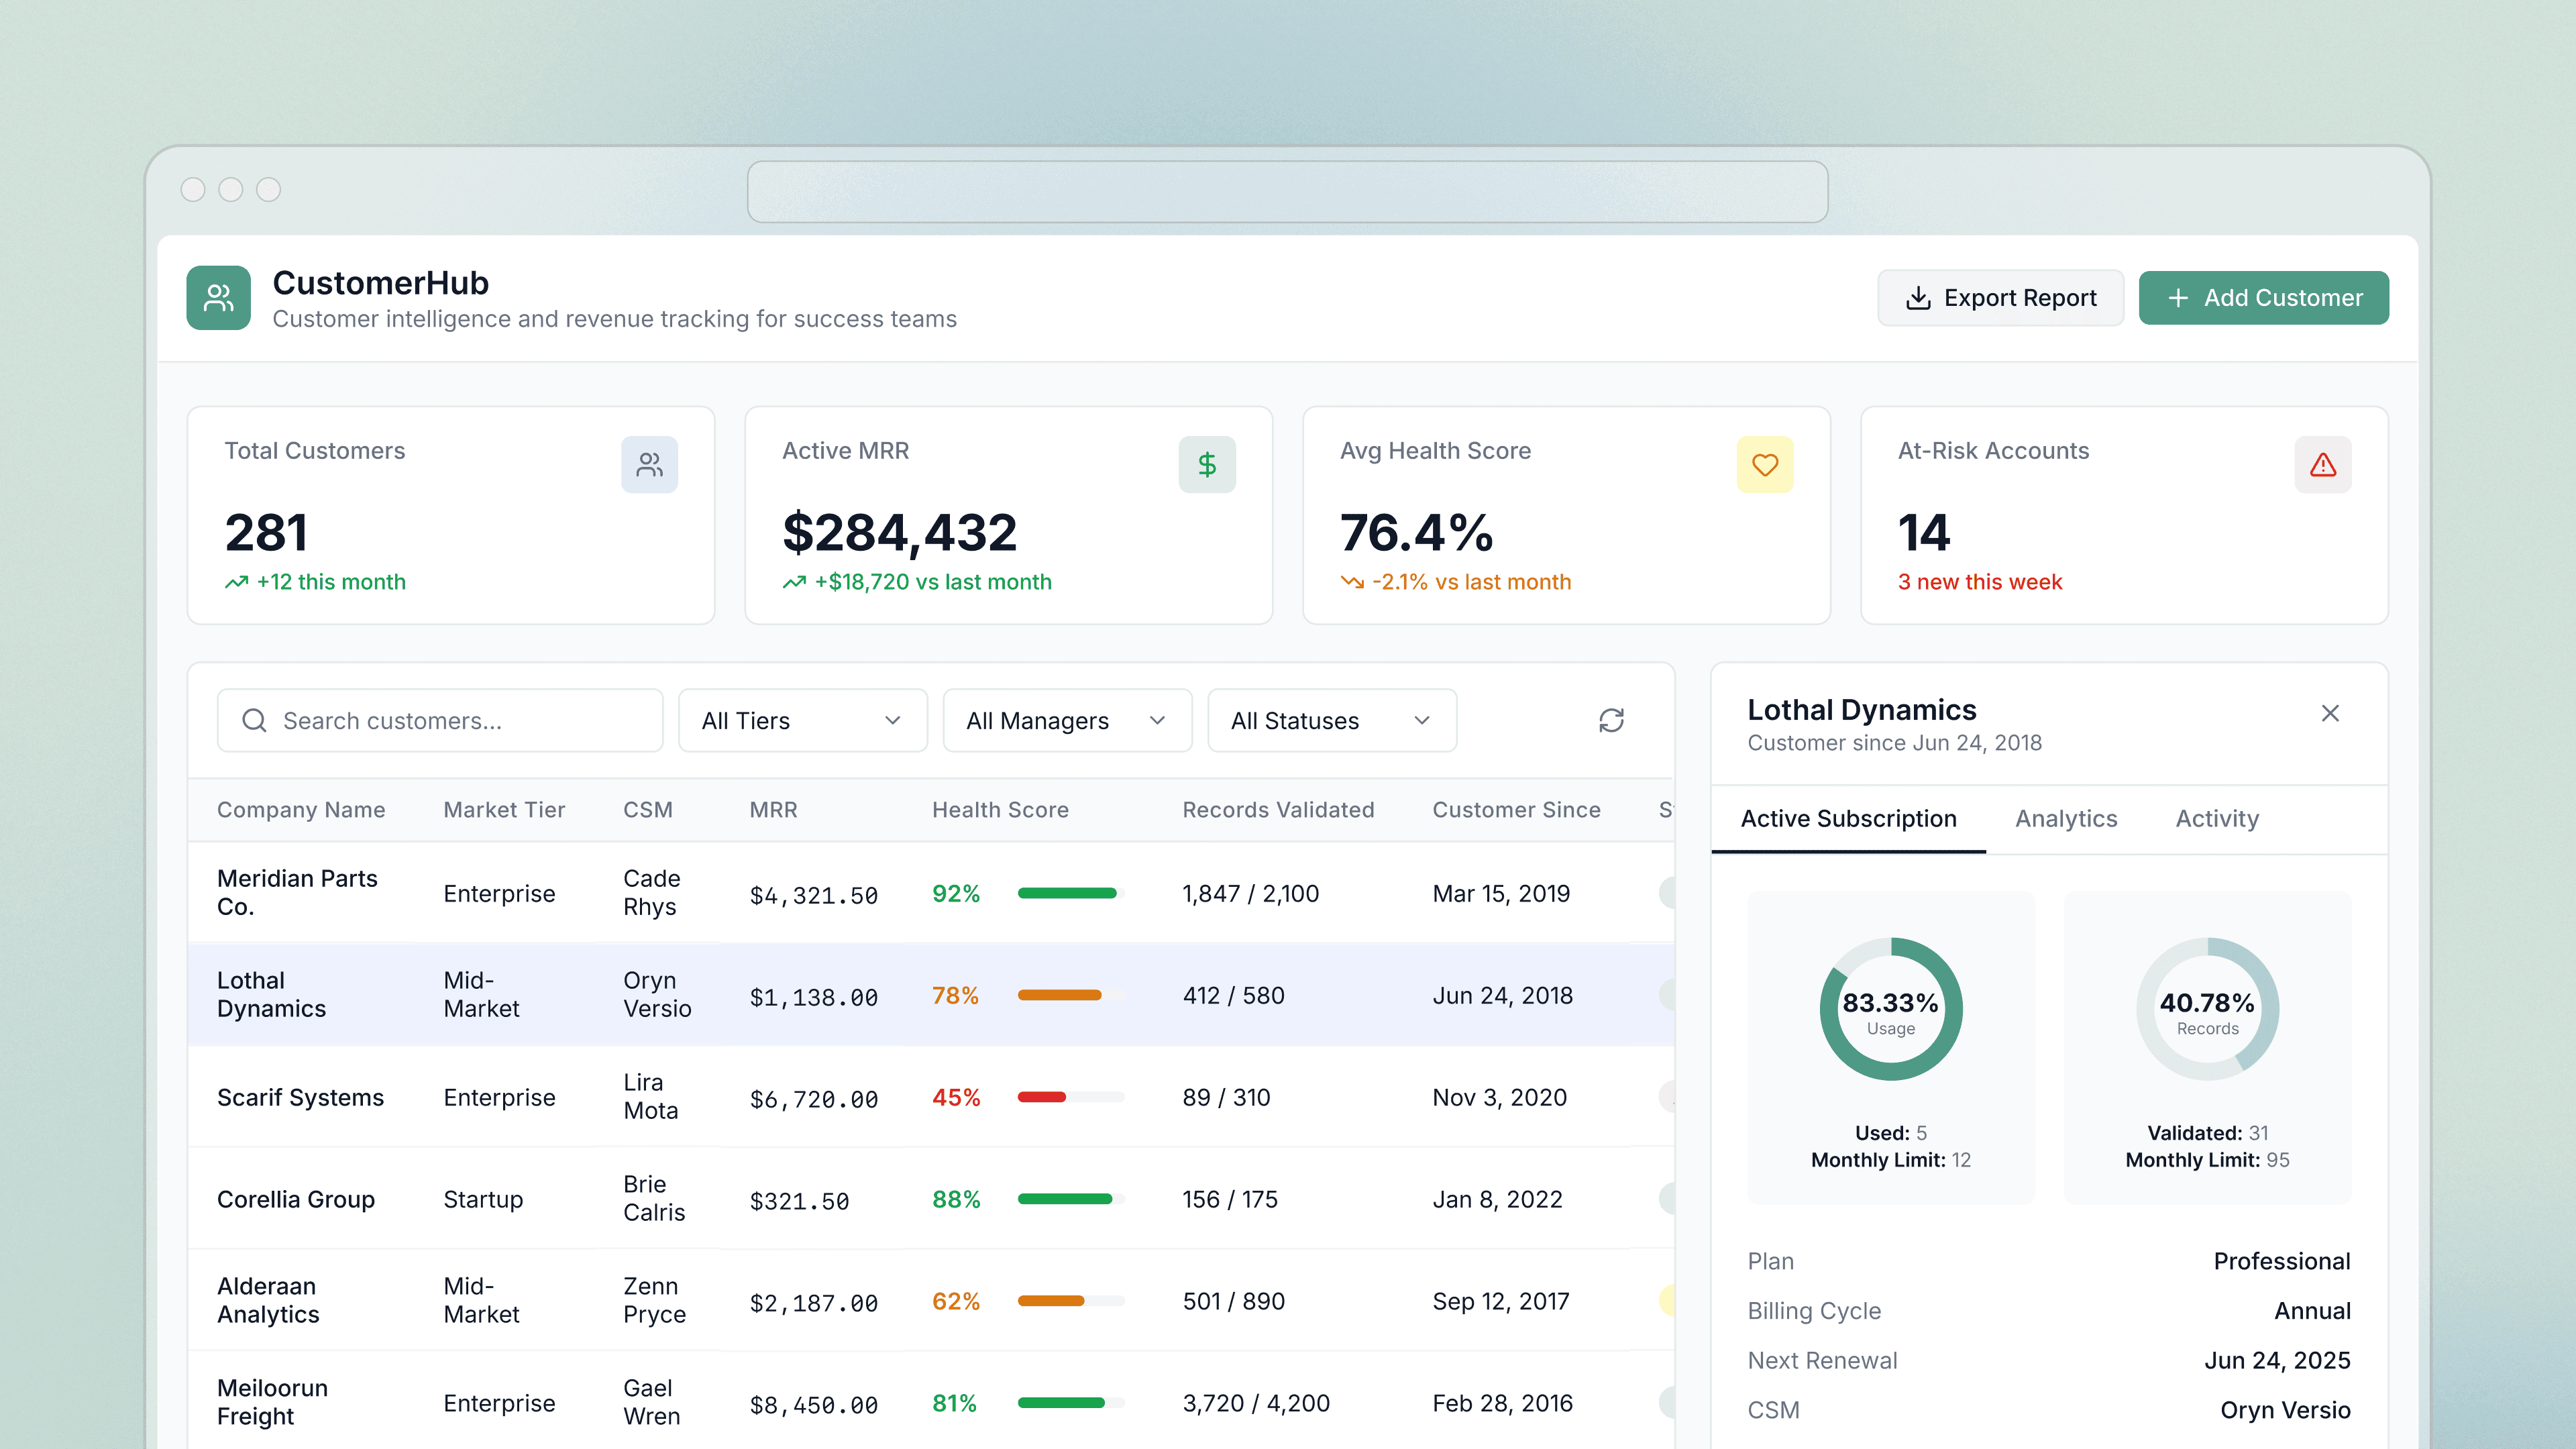Click the At-Risk Accounts warning icon
Image resolution: width=2576 pixels, height=1449 pixels.
point(2323,464)
